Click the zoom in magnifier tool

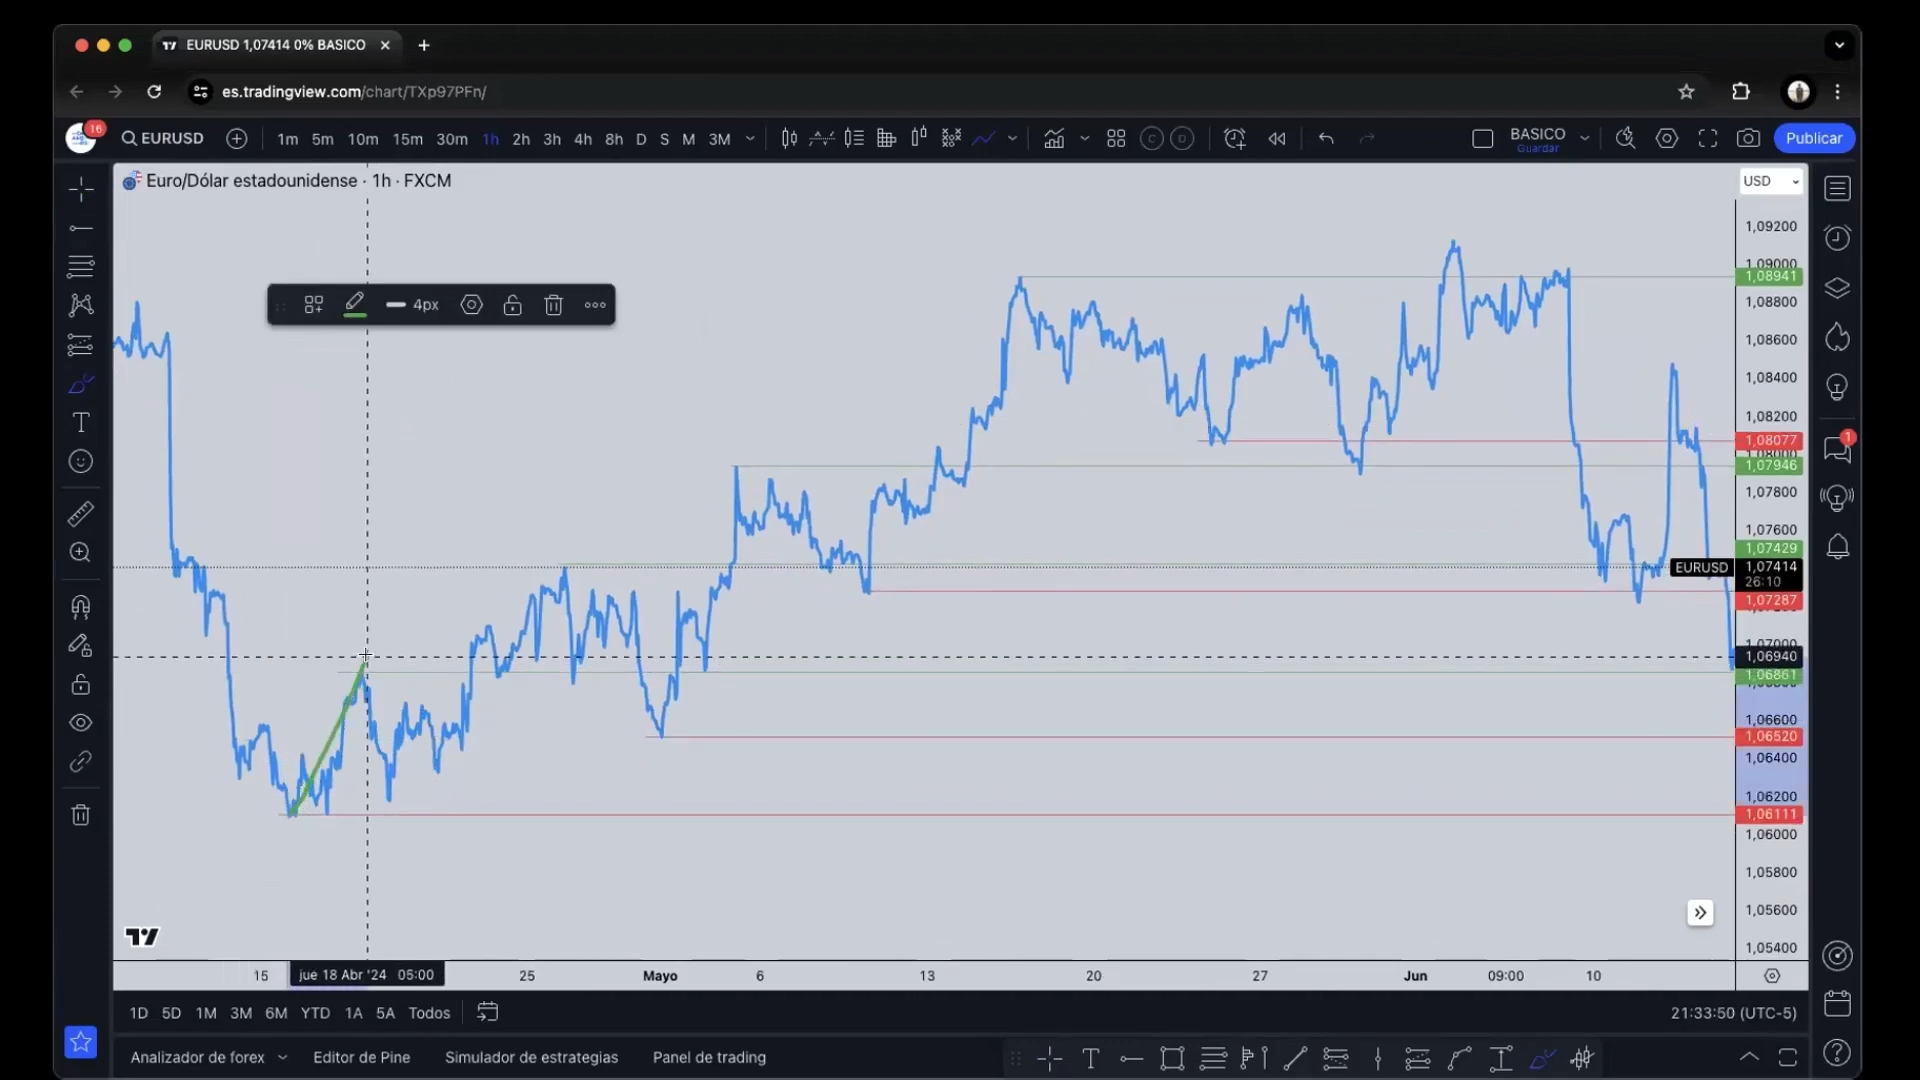[x=81, y=553]
